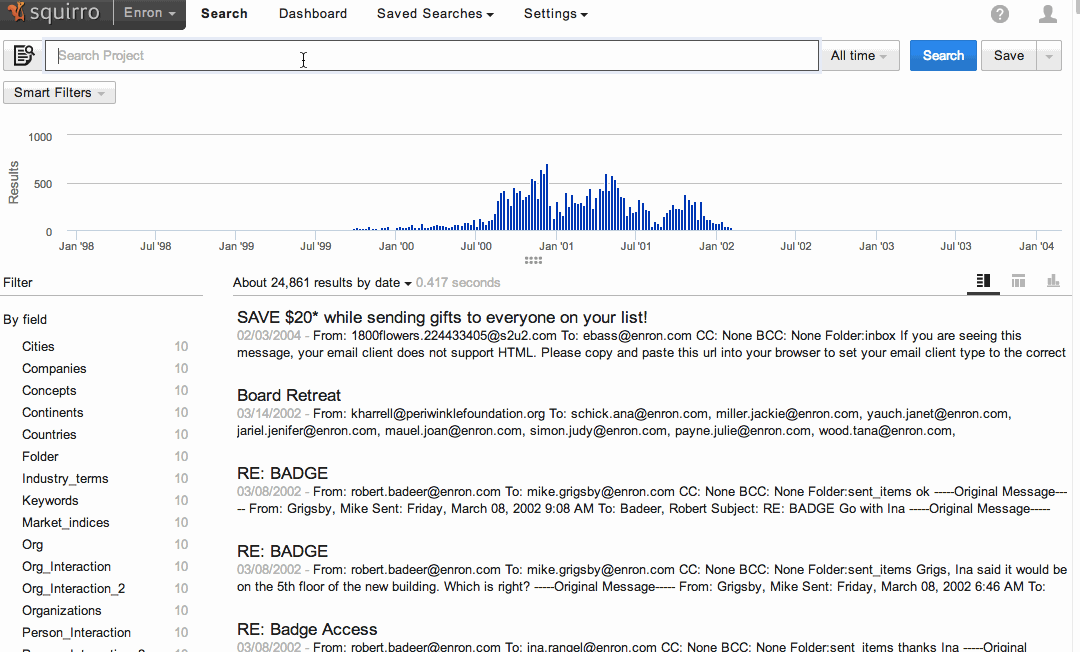Filter by the Organizations field
The image size is (1080, 652).
[61, 611]
